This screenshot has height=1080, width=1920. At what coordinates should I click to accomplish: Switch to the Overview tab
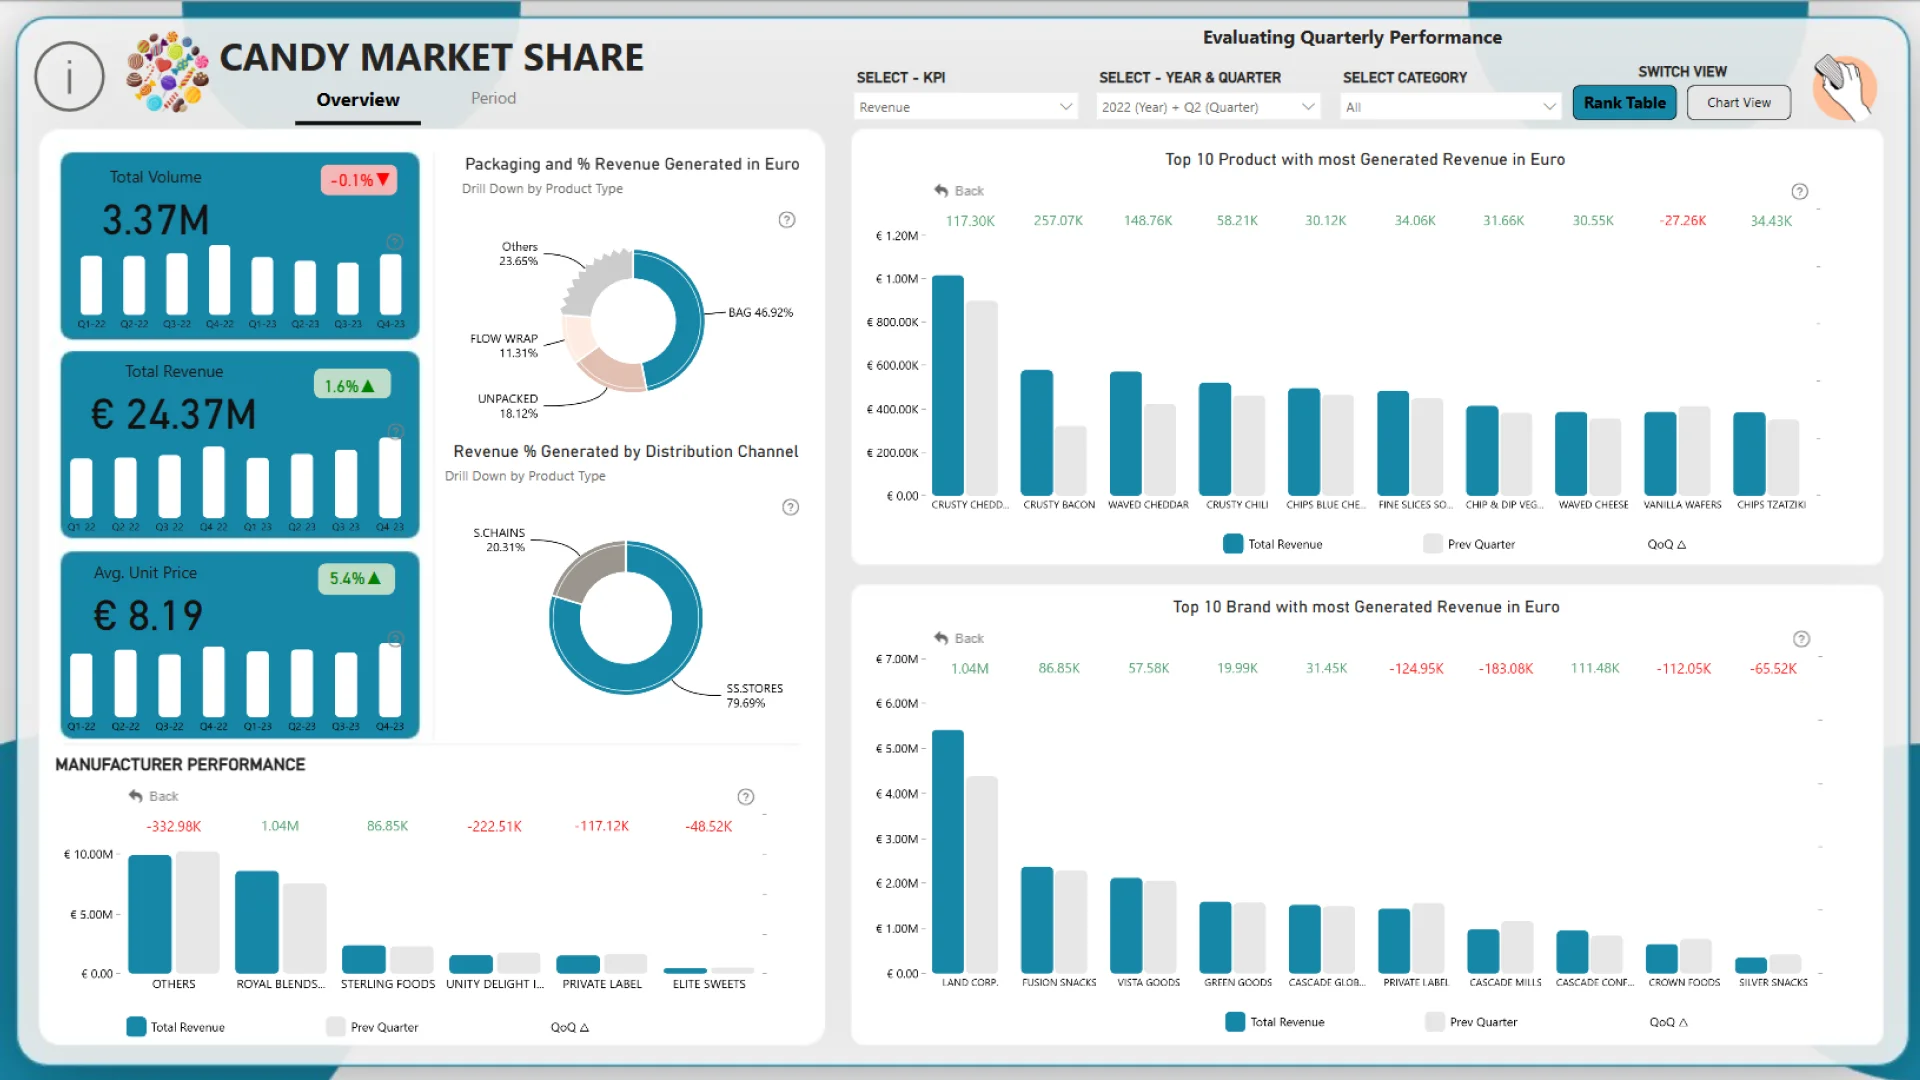[x=358, y=100]
